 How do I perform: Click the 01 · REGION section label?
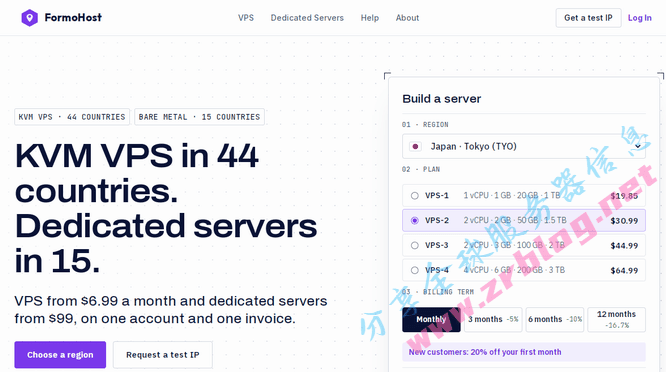[x=425, y=124]
